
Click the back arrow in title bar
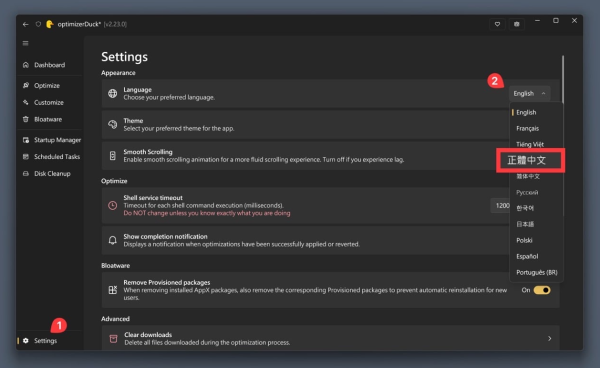tap(26, 24)
